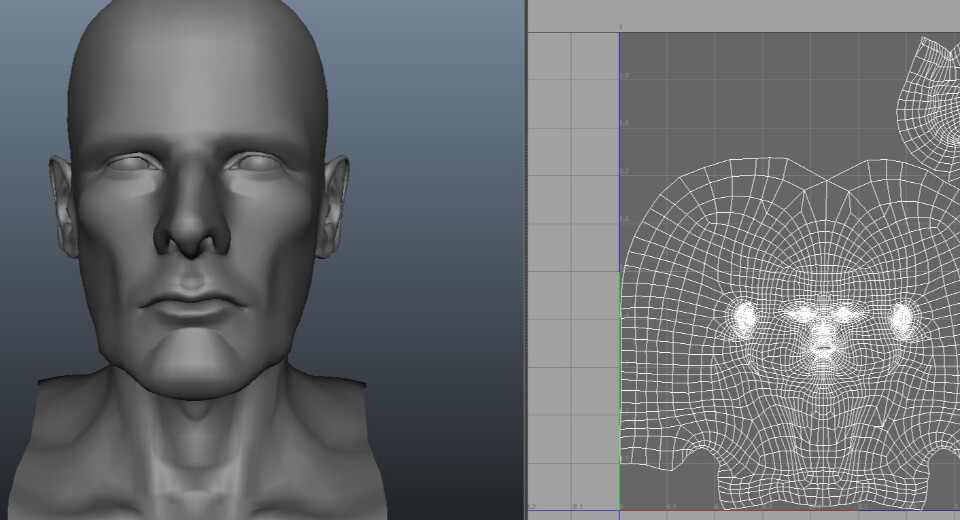Select the mouth UVs in the UV editor
Screen dimensions: 960x520
tap(823, 350)
